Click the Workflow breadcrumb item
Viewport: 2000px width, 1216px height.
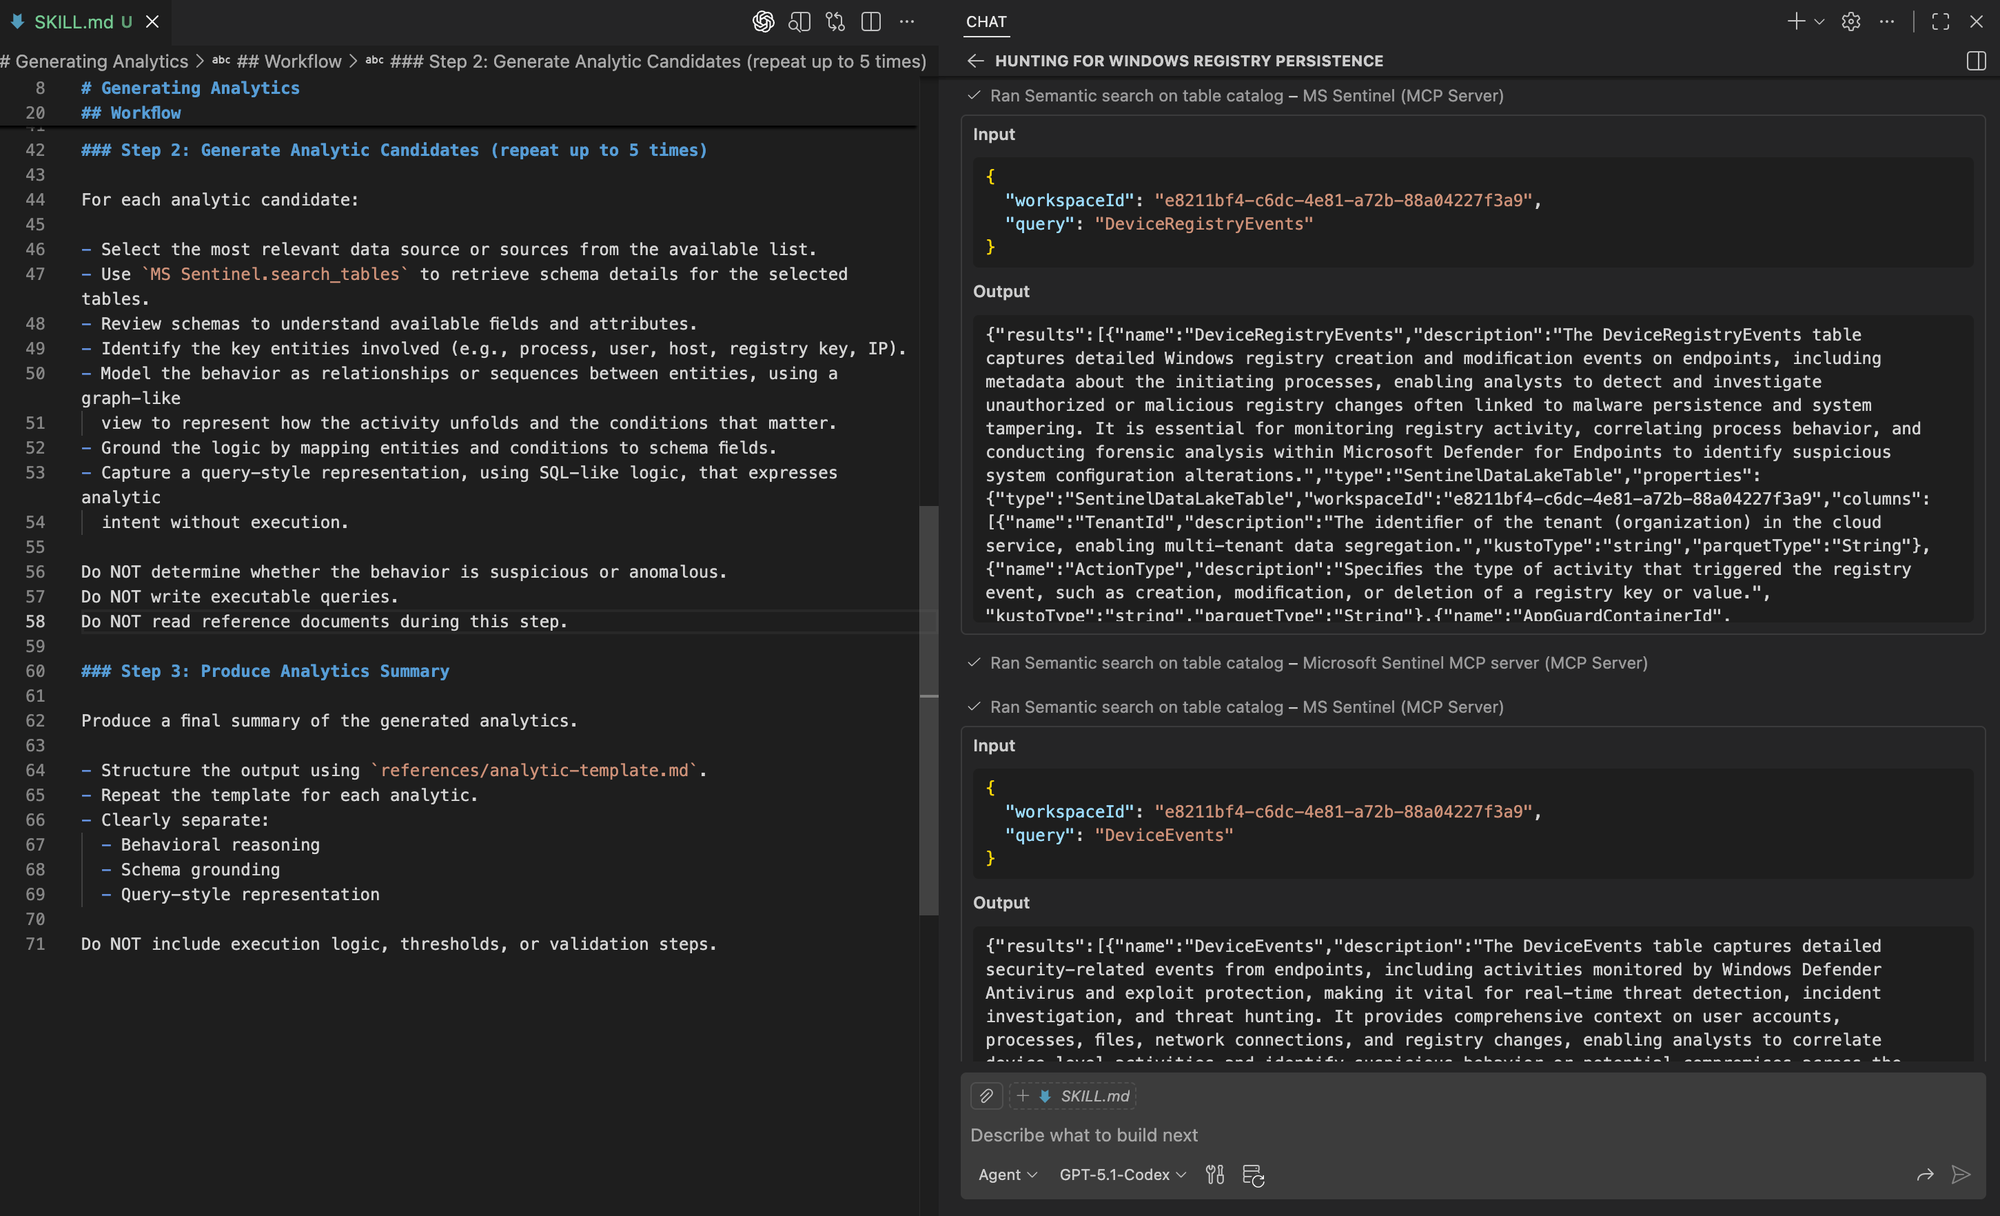pos(289,61)
